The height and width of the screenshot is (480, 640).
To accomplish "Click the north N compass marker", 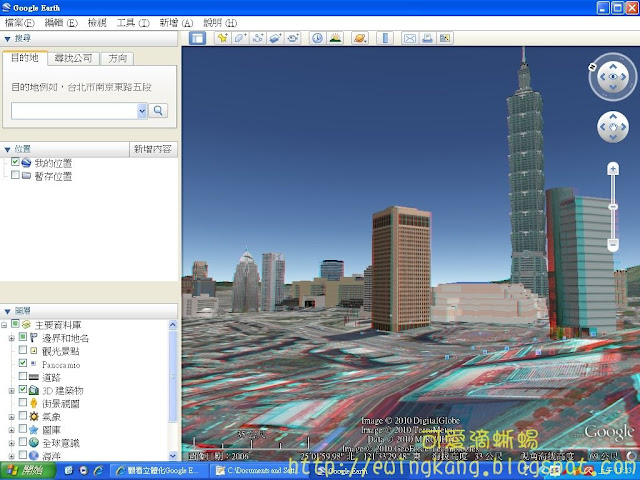I will (592, 66).
